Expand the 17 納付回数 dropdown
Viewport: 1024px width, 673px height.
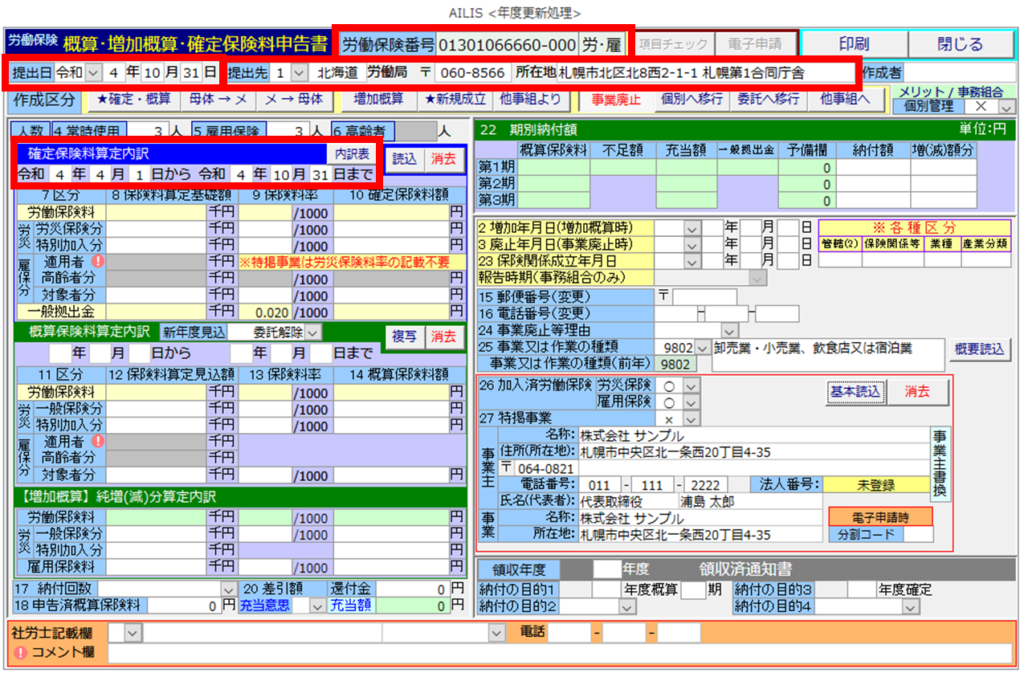(x=229, y=589)
